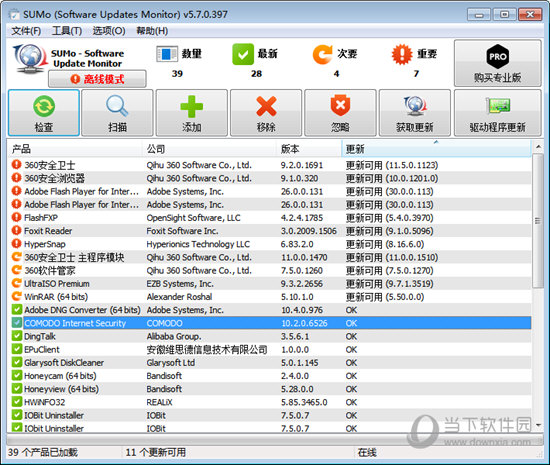Click the 忽略 (Ignore) shield button

(340, 113)
